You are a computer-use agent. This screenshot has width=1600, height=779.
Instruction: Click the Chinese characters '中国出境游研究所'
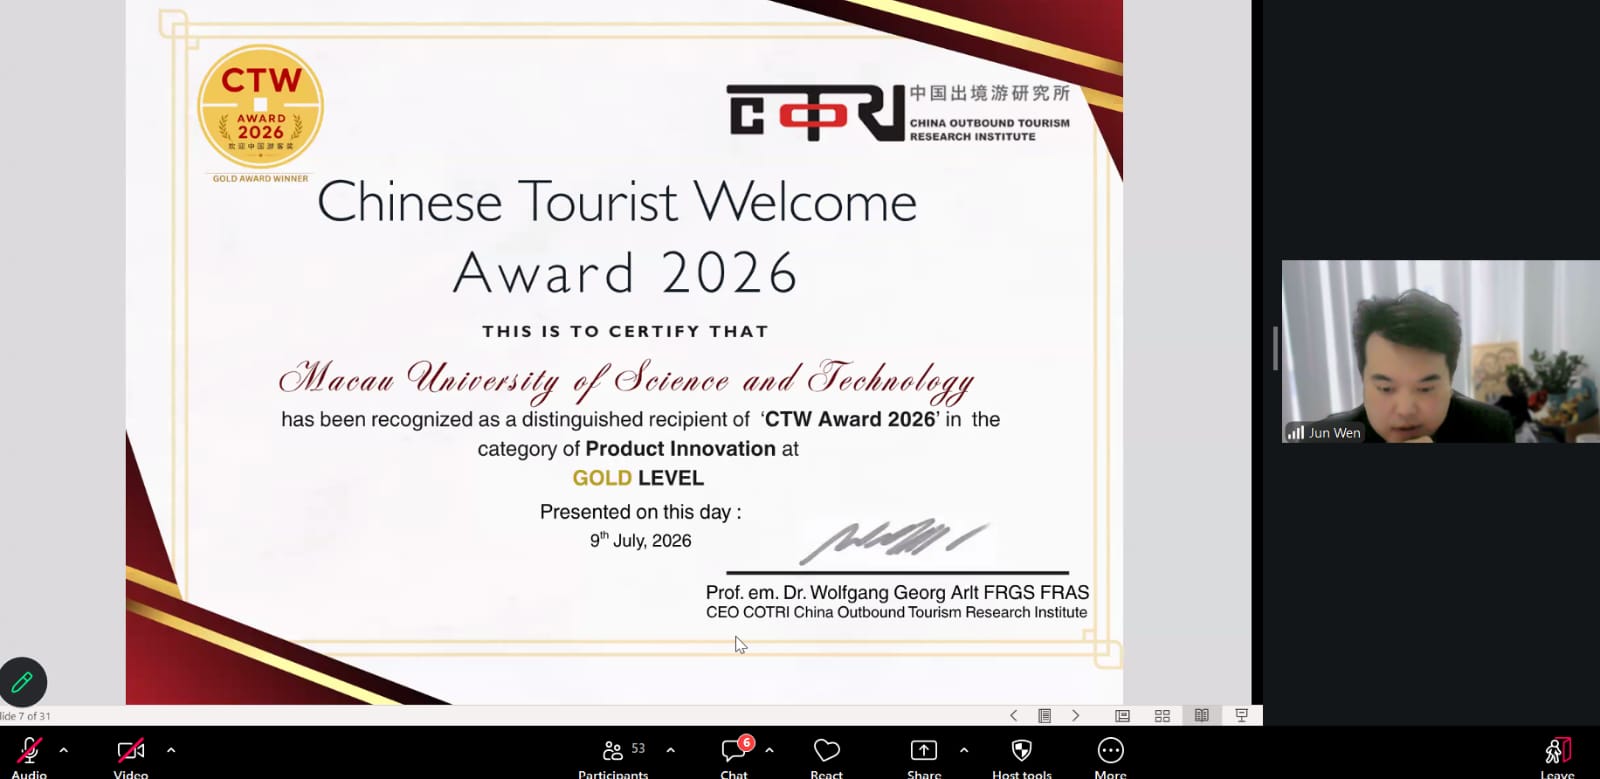990,93
